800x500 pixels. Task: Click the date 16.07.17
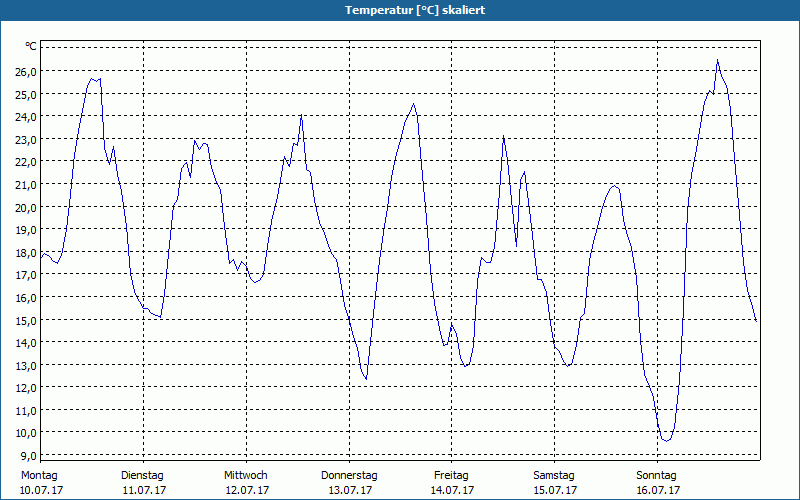[x=658, y=490]
